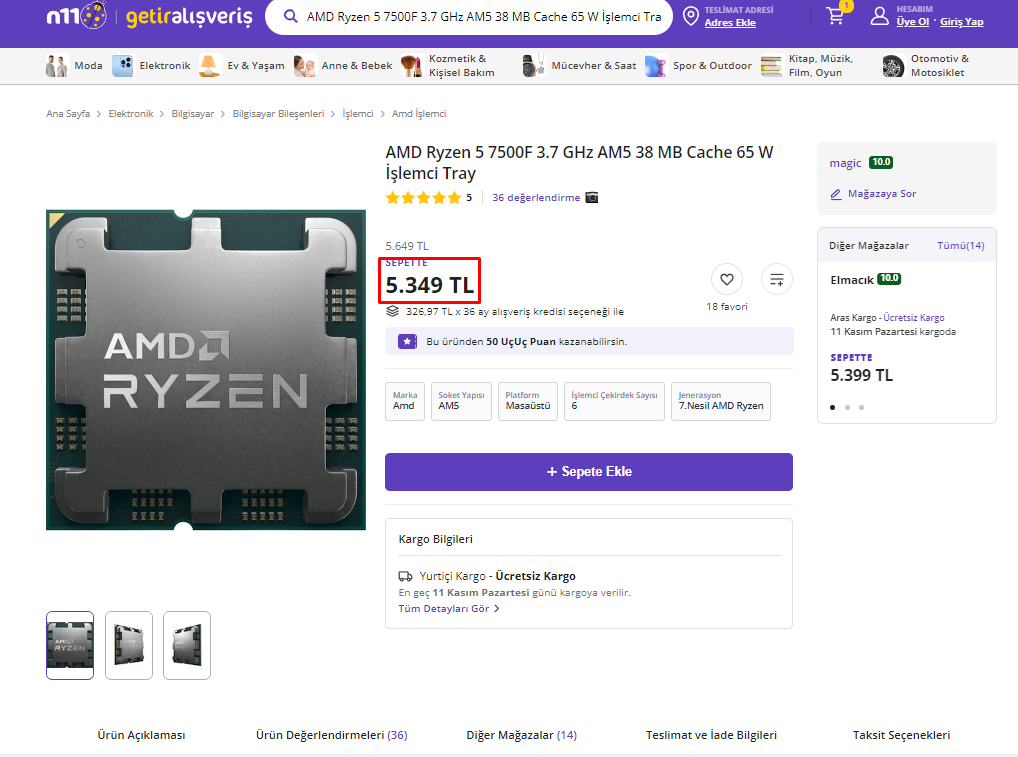Image resolution: width=1018 pixels, height=757 pixels.
Task: Click the Mücevher & Saat watch icon
Action: point(534,66)
